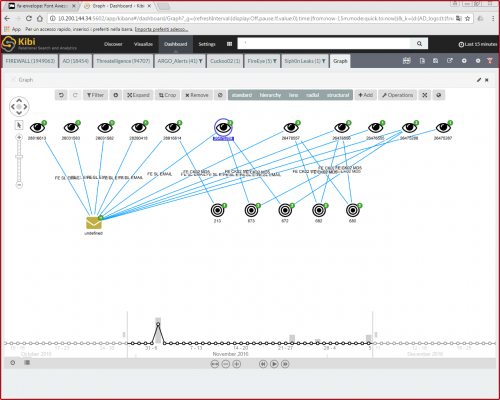Open the apps grid icon in navbar
Image resolution: width=500 pixels, height=400 pixels.
pyautogui.click(x=229, y=44)
